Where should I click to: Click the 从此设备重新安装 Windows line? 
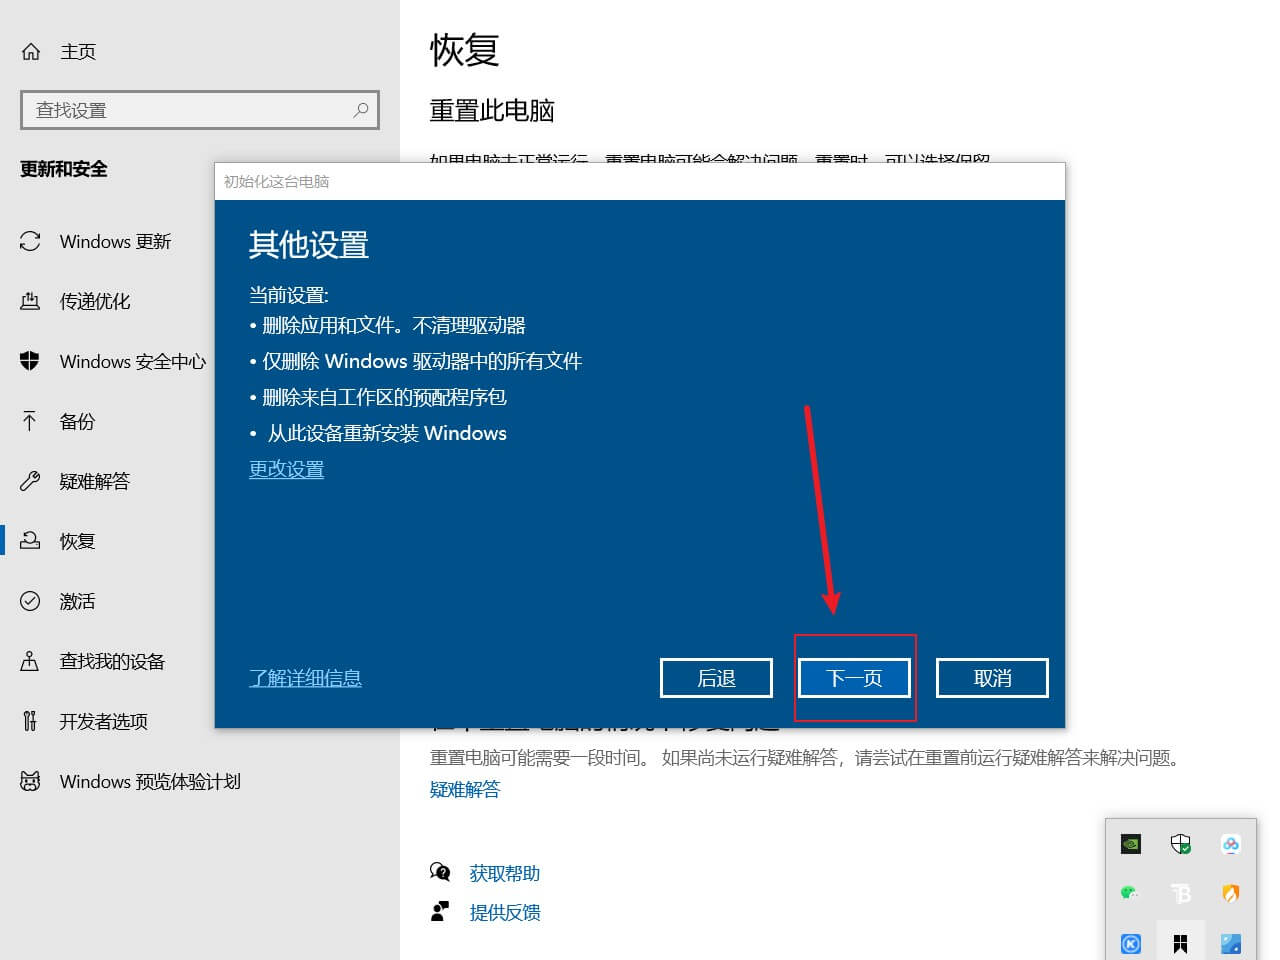pos(387,433)
